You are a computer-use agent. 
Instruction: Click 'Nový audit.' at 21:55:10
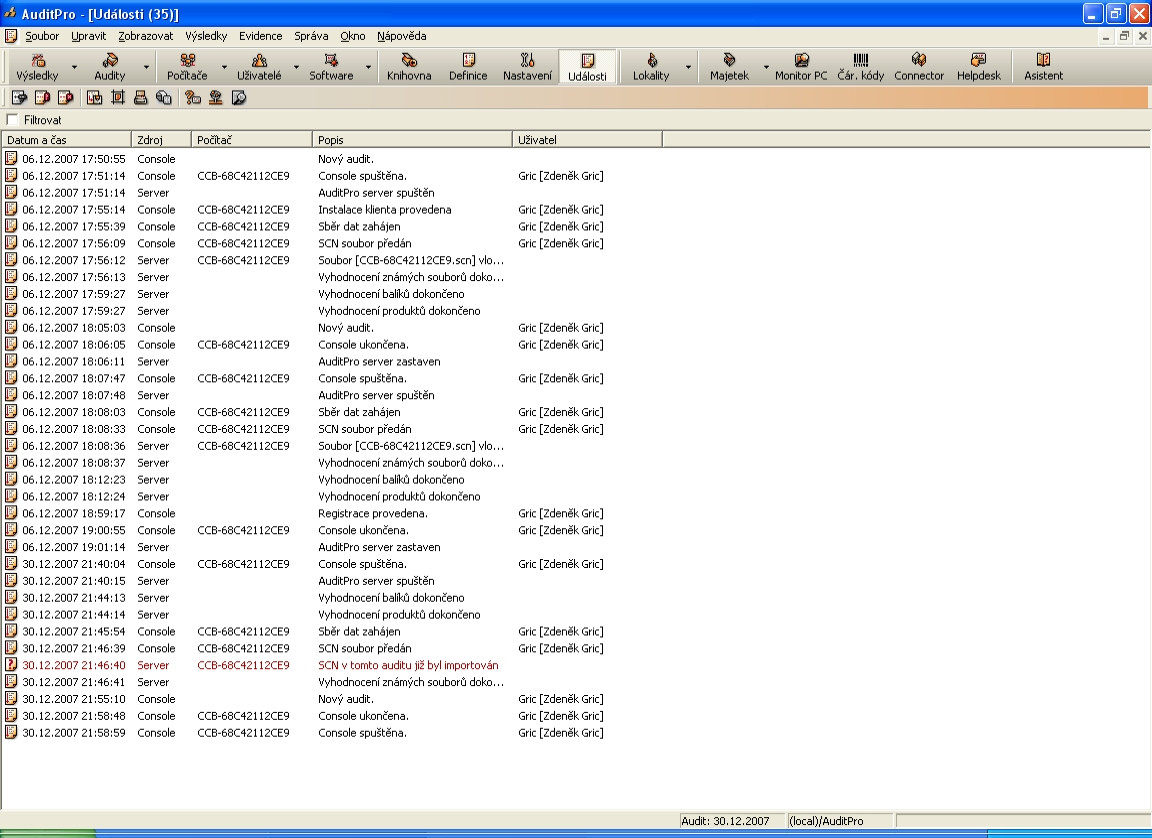346,699
